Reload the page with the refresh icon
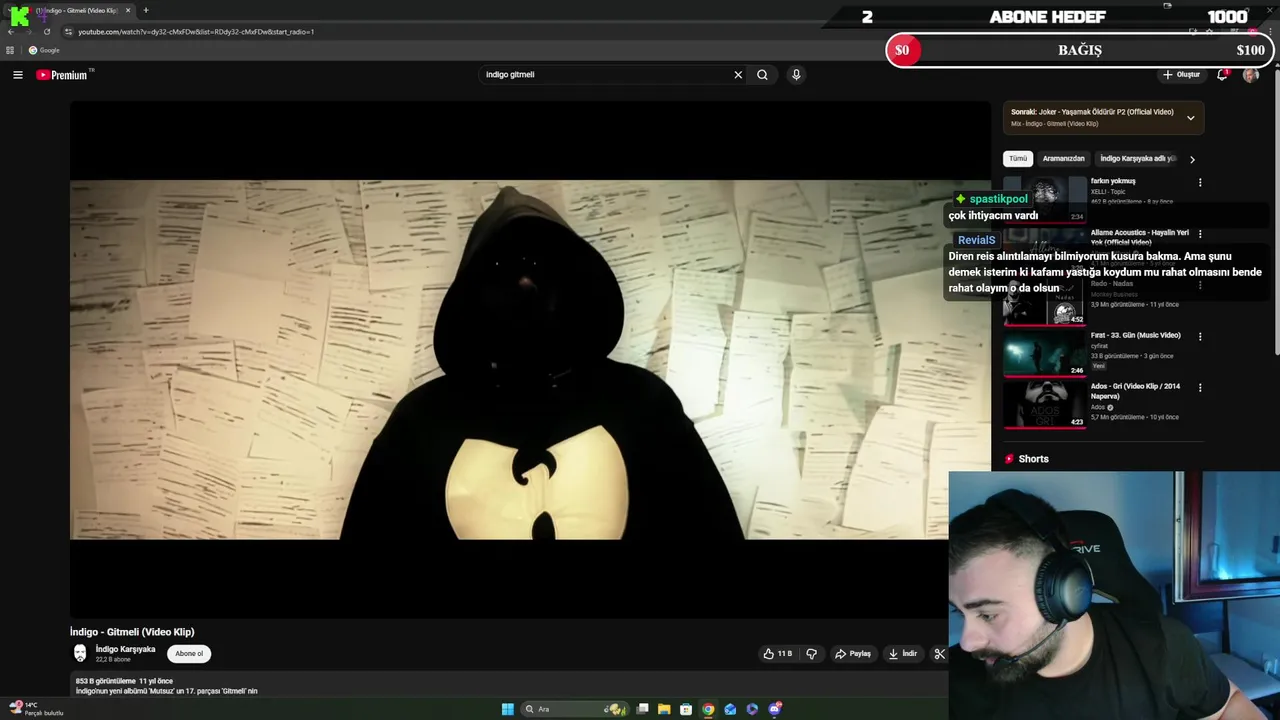1280x720 pixels. (46, 32)
